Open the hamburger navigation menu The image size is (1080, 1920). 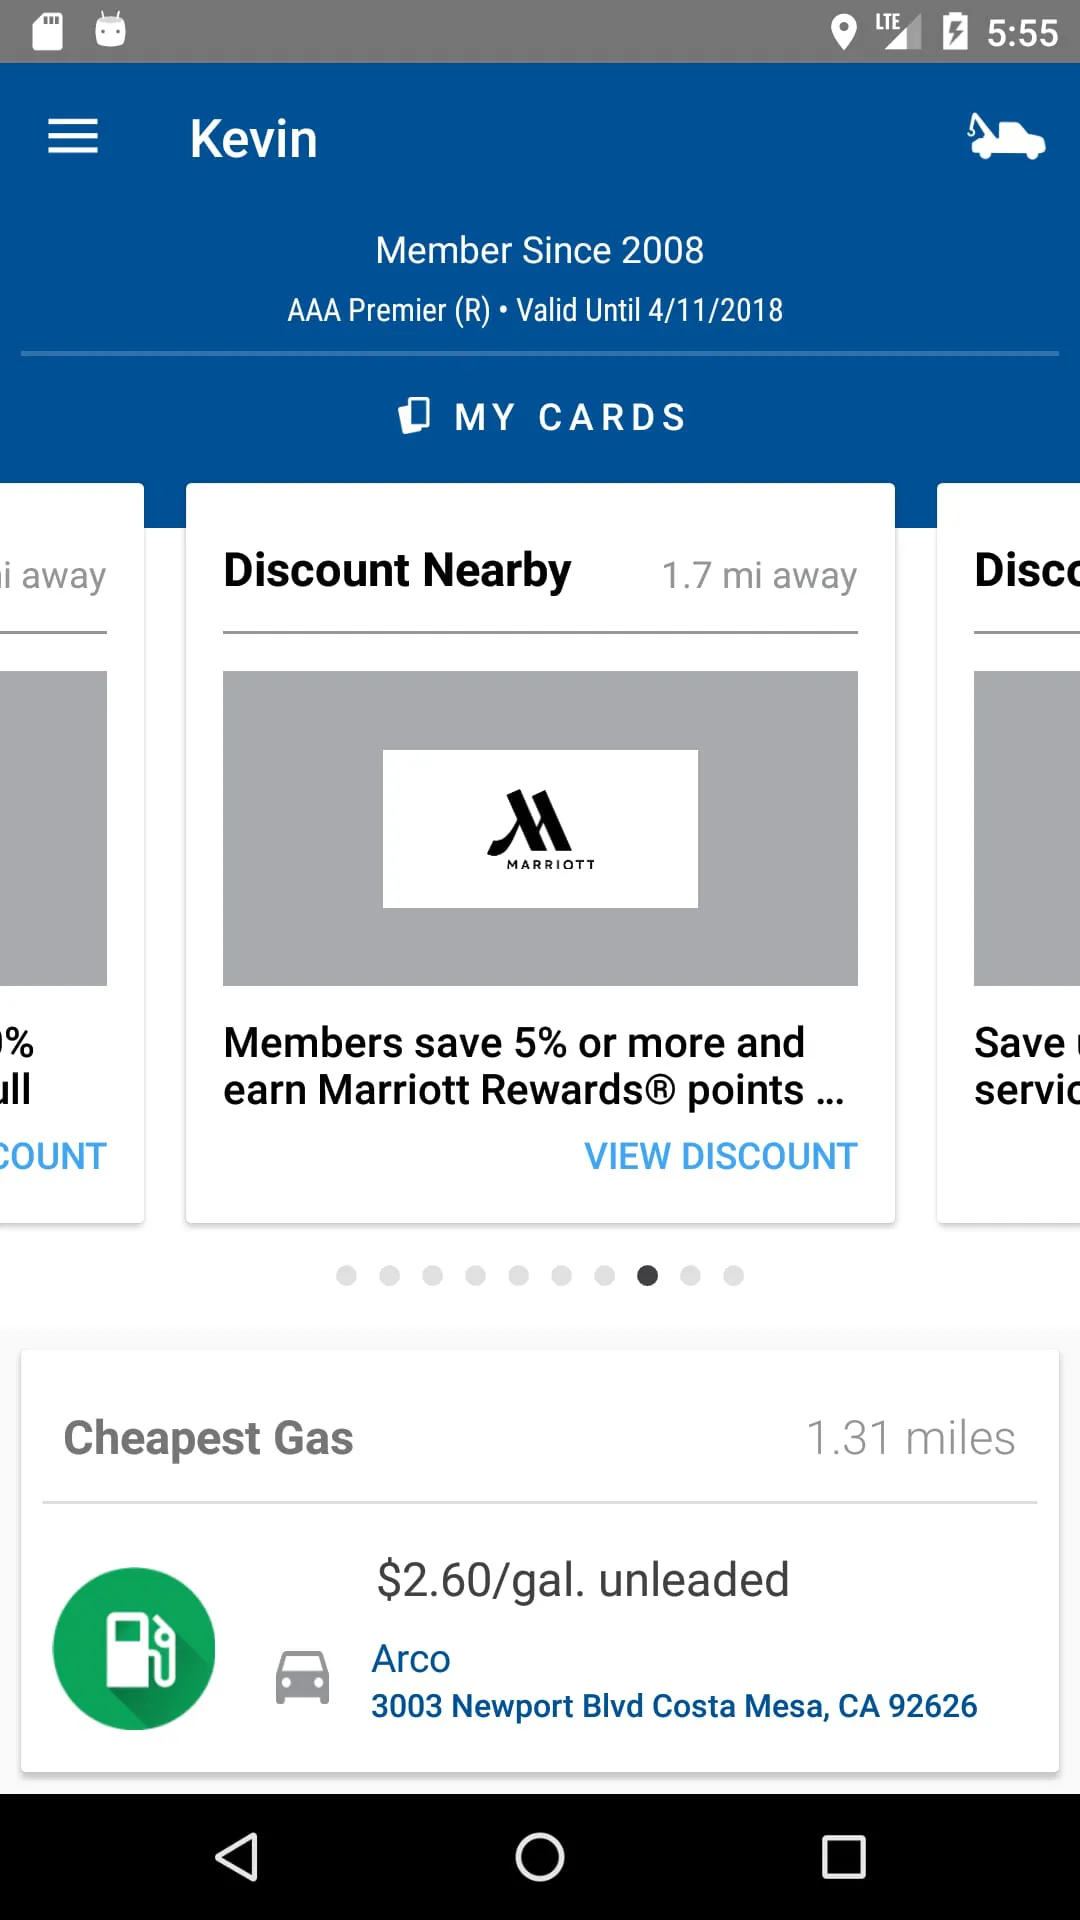pyautogui.click(x=73, y=137)
